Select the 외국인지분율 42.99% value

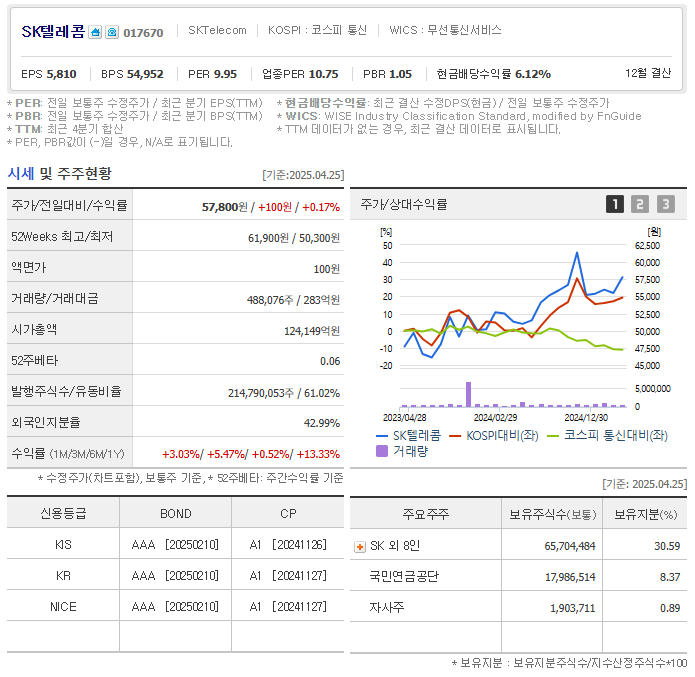(x=322, y=423)
